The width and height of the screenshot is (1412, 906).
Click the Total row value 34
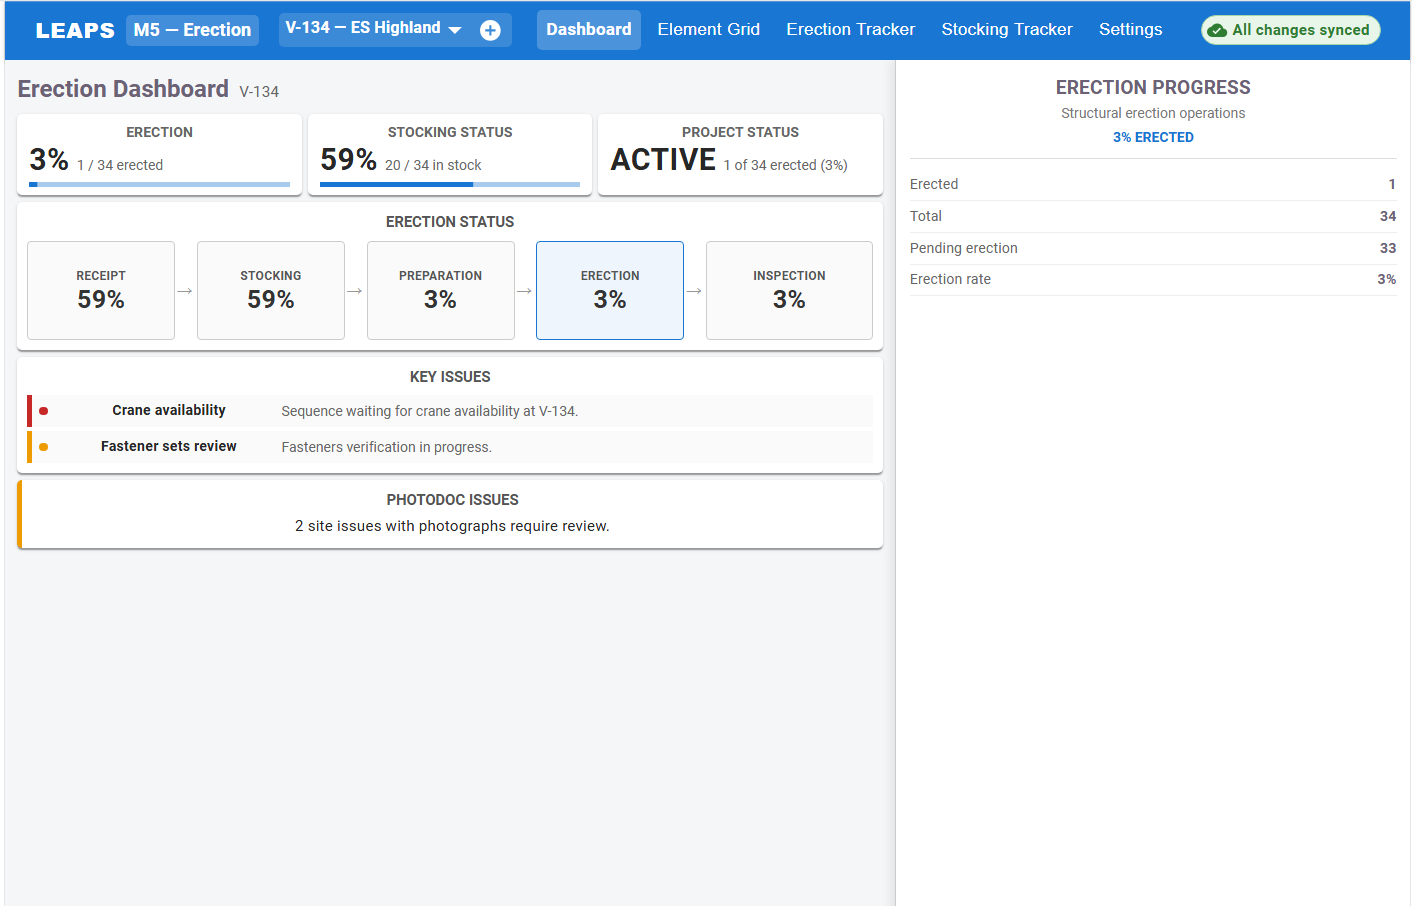[x=1388, y=216]
